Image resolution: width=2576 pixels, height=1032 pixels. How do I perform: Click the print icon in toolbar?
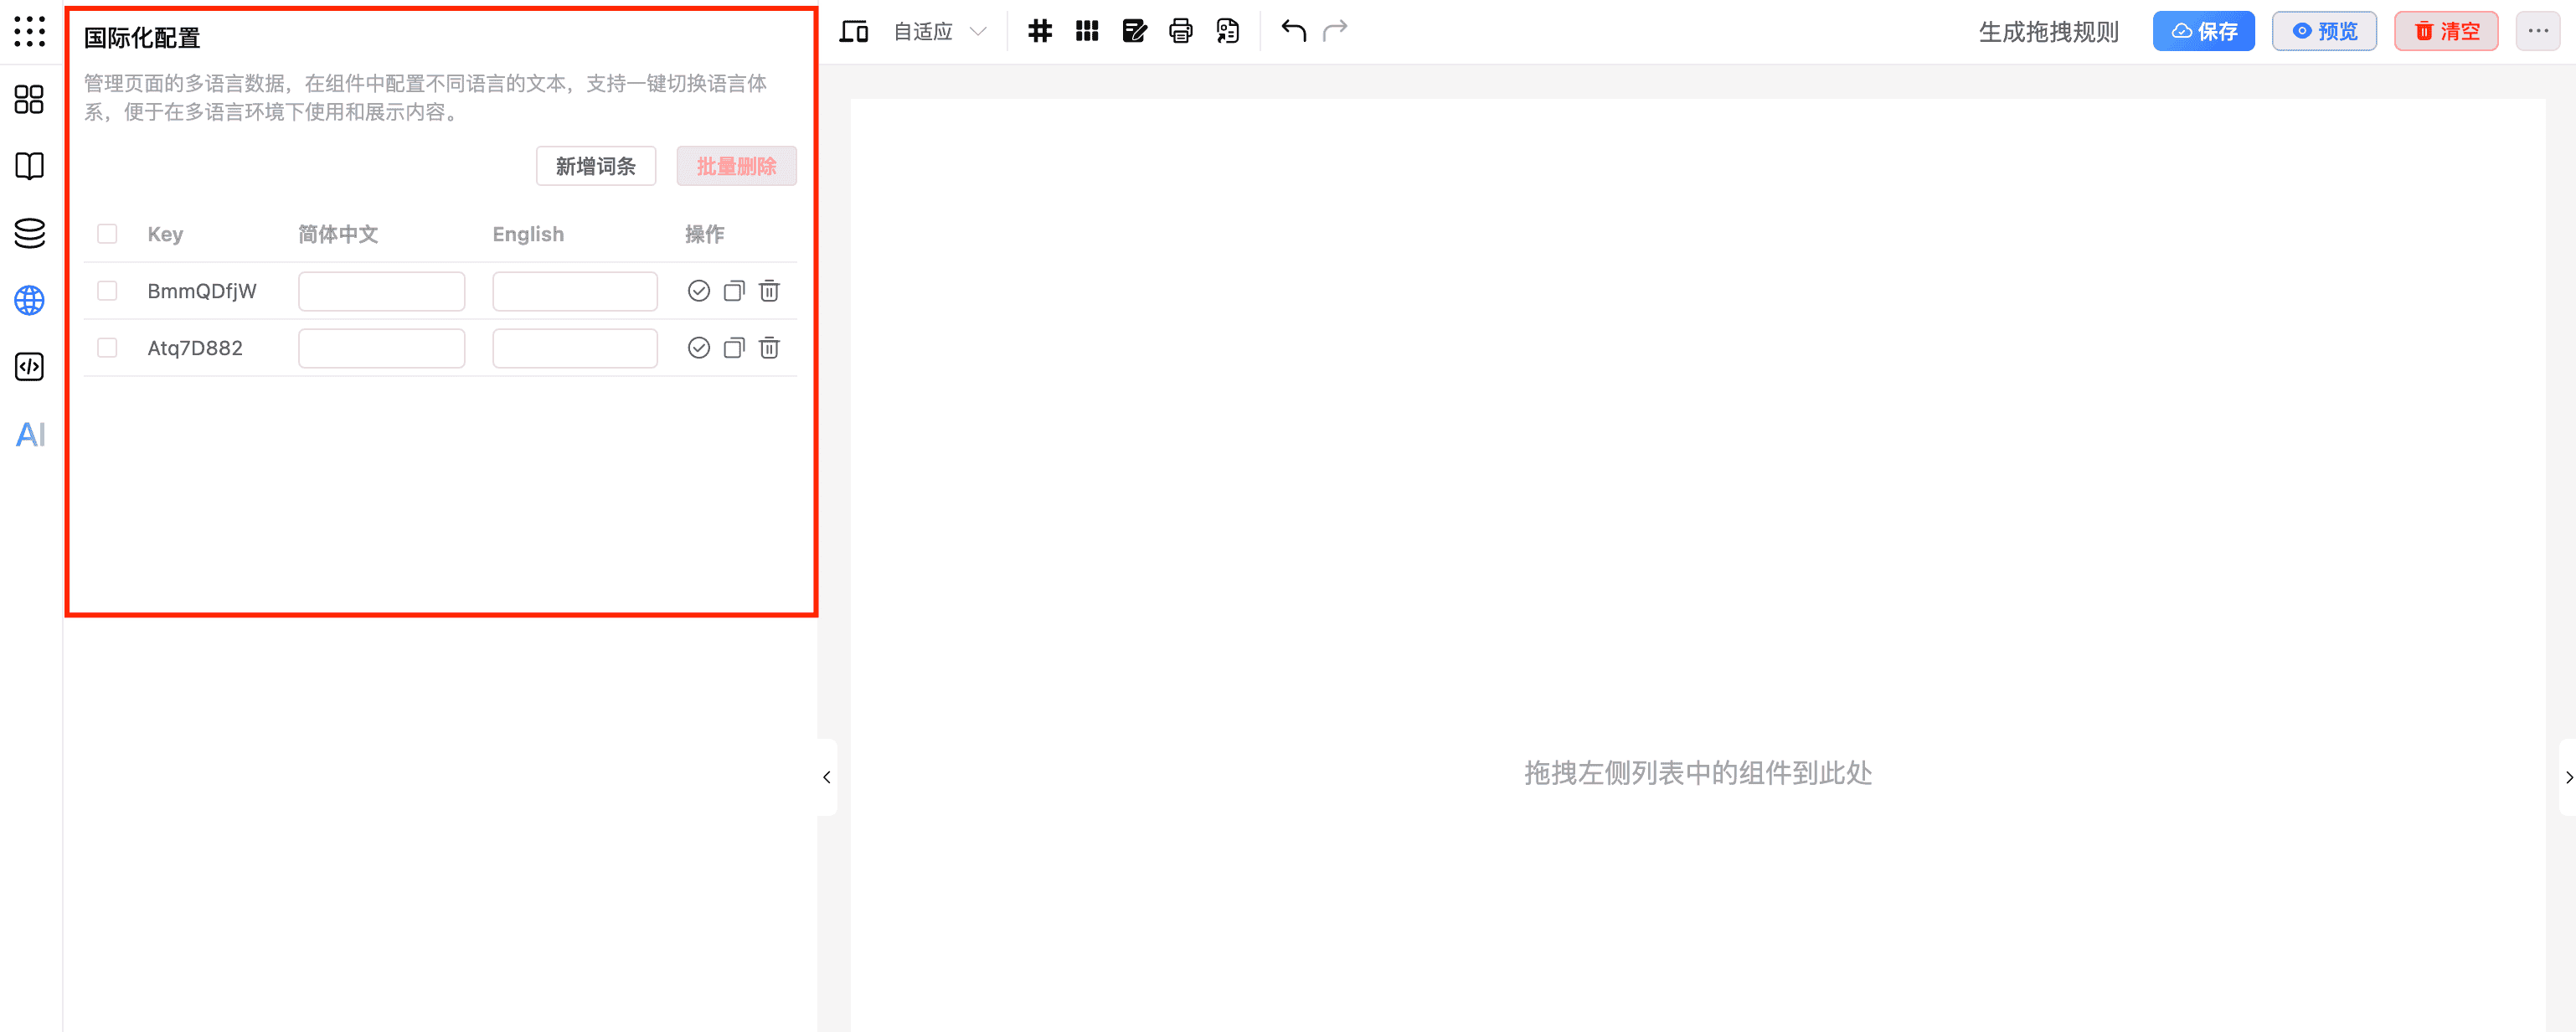1180,31
